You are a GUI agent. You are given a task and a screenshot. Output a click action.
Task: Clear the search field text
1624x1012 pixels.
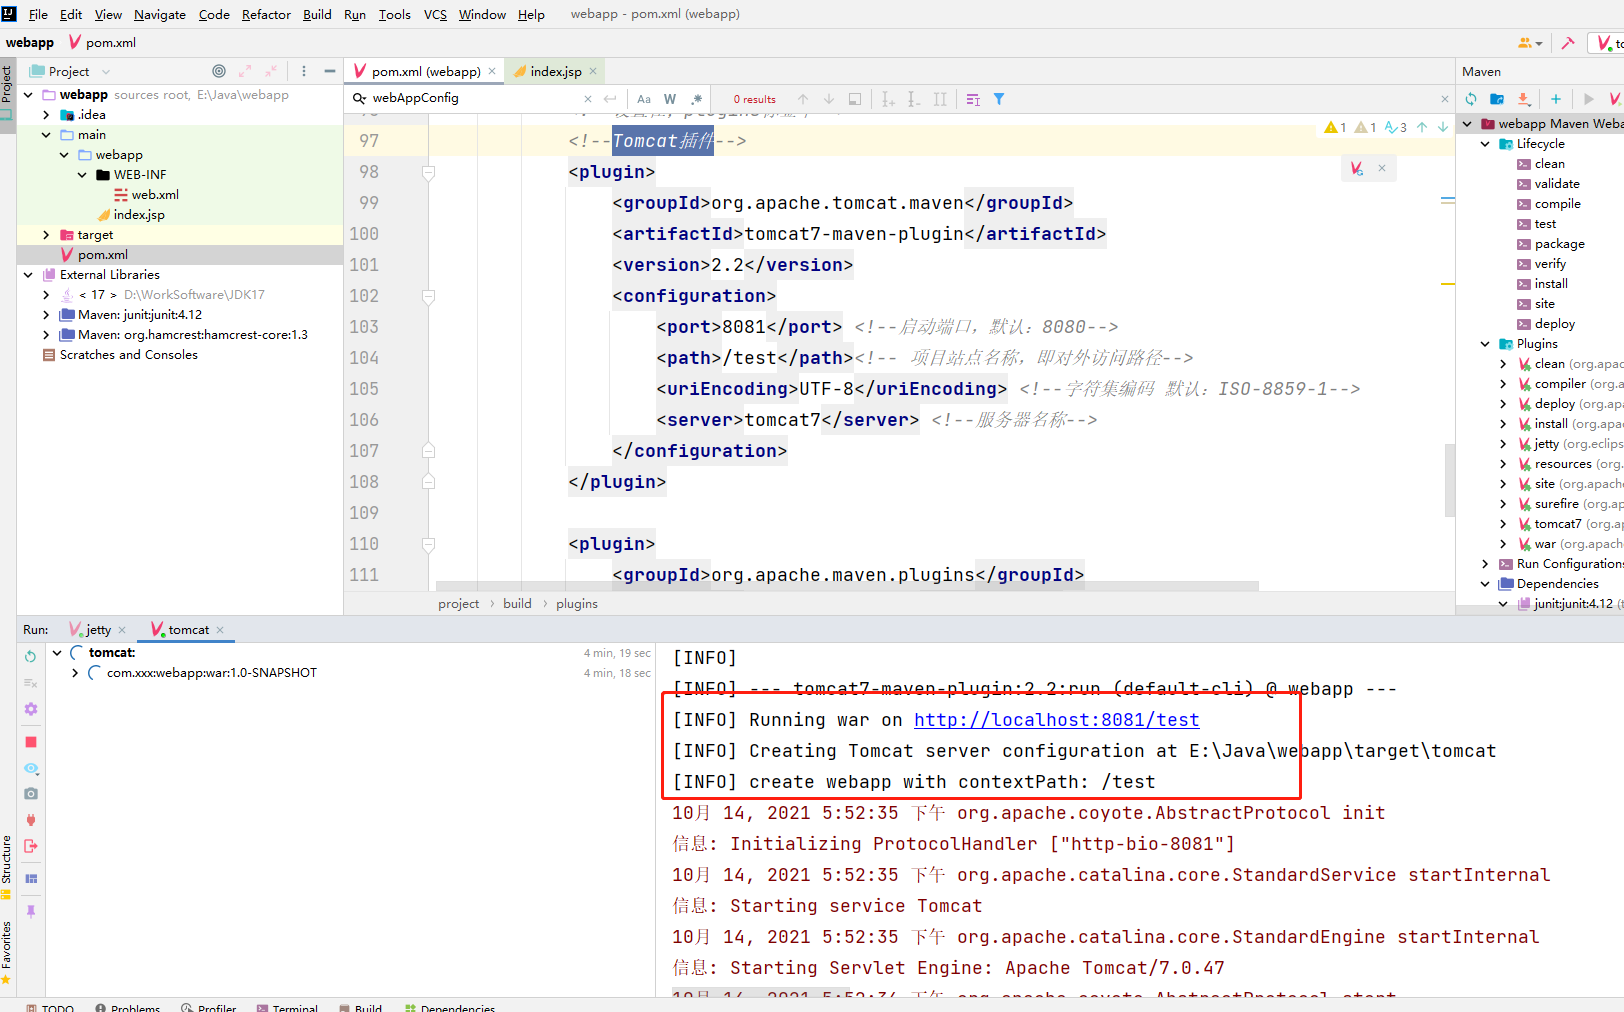point(588,99)
